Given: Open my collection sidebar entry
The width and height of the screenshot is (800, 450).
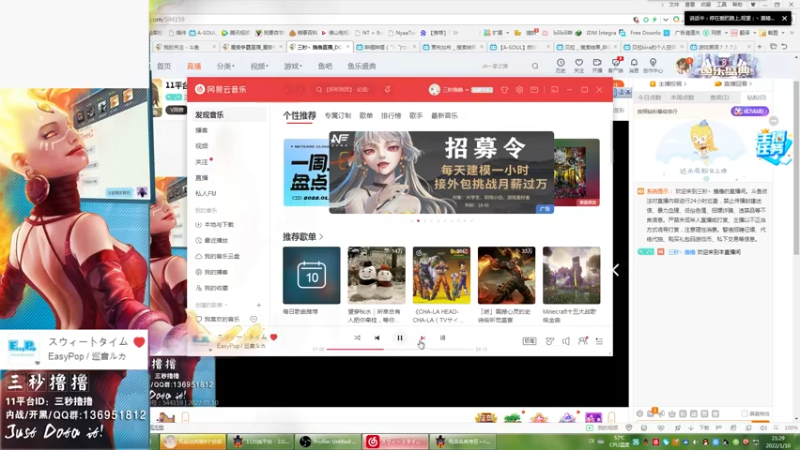Looking at the screenshot, I should pos(212,288).
